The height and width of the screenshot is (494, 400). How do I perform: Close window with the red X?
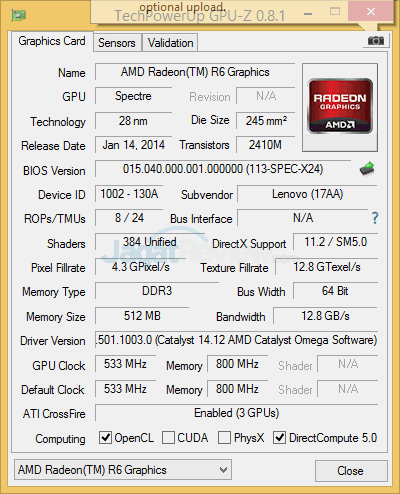point(370,12)
